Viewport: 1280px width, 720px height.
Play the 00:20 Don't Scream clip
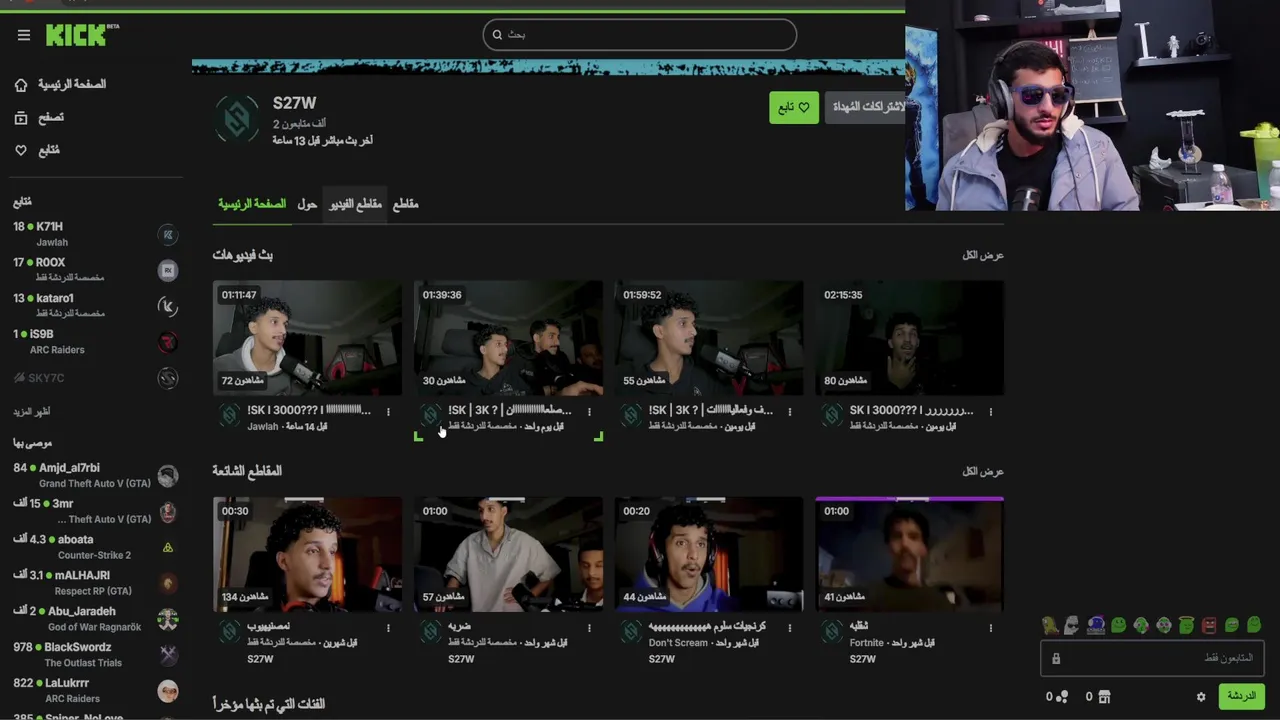click(x=709, y=554)
